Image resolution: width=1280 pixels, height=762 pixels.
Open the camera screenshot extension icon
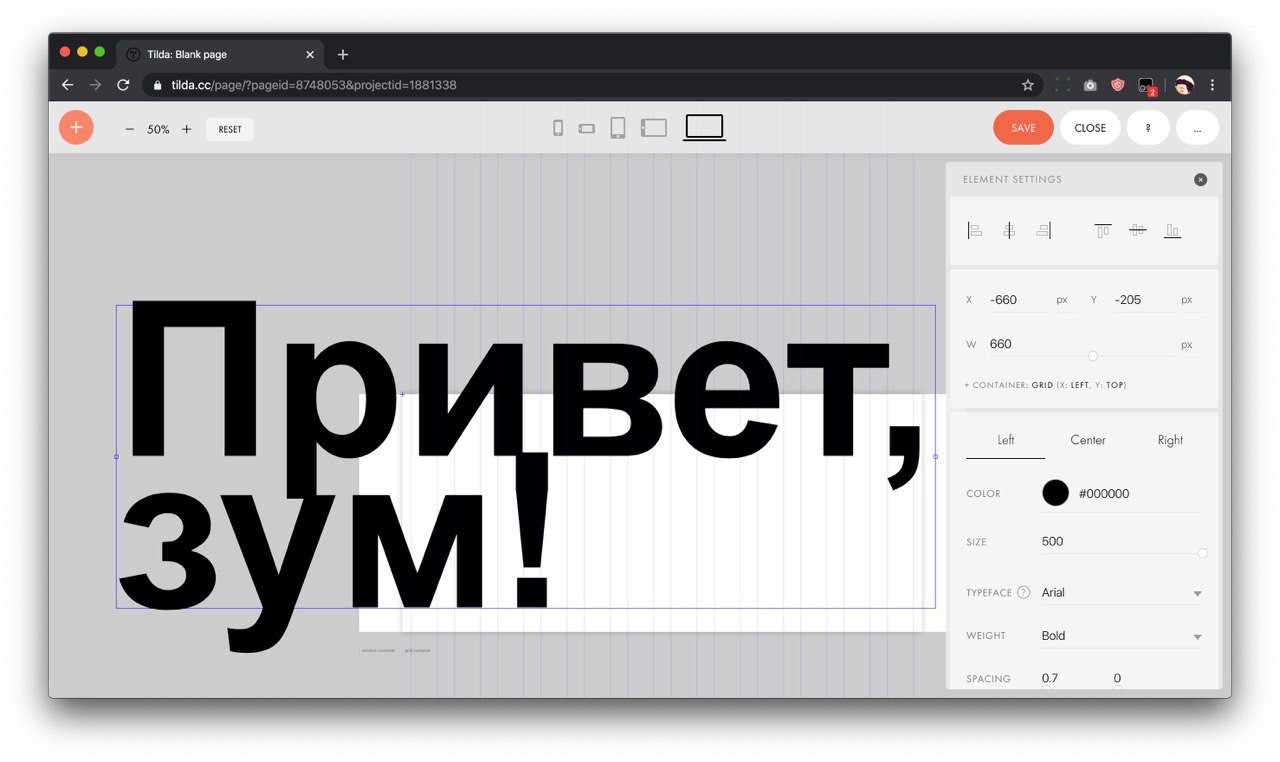point(1090,85)
